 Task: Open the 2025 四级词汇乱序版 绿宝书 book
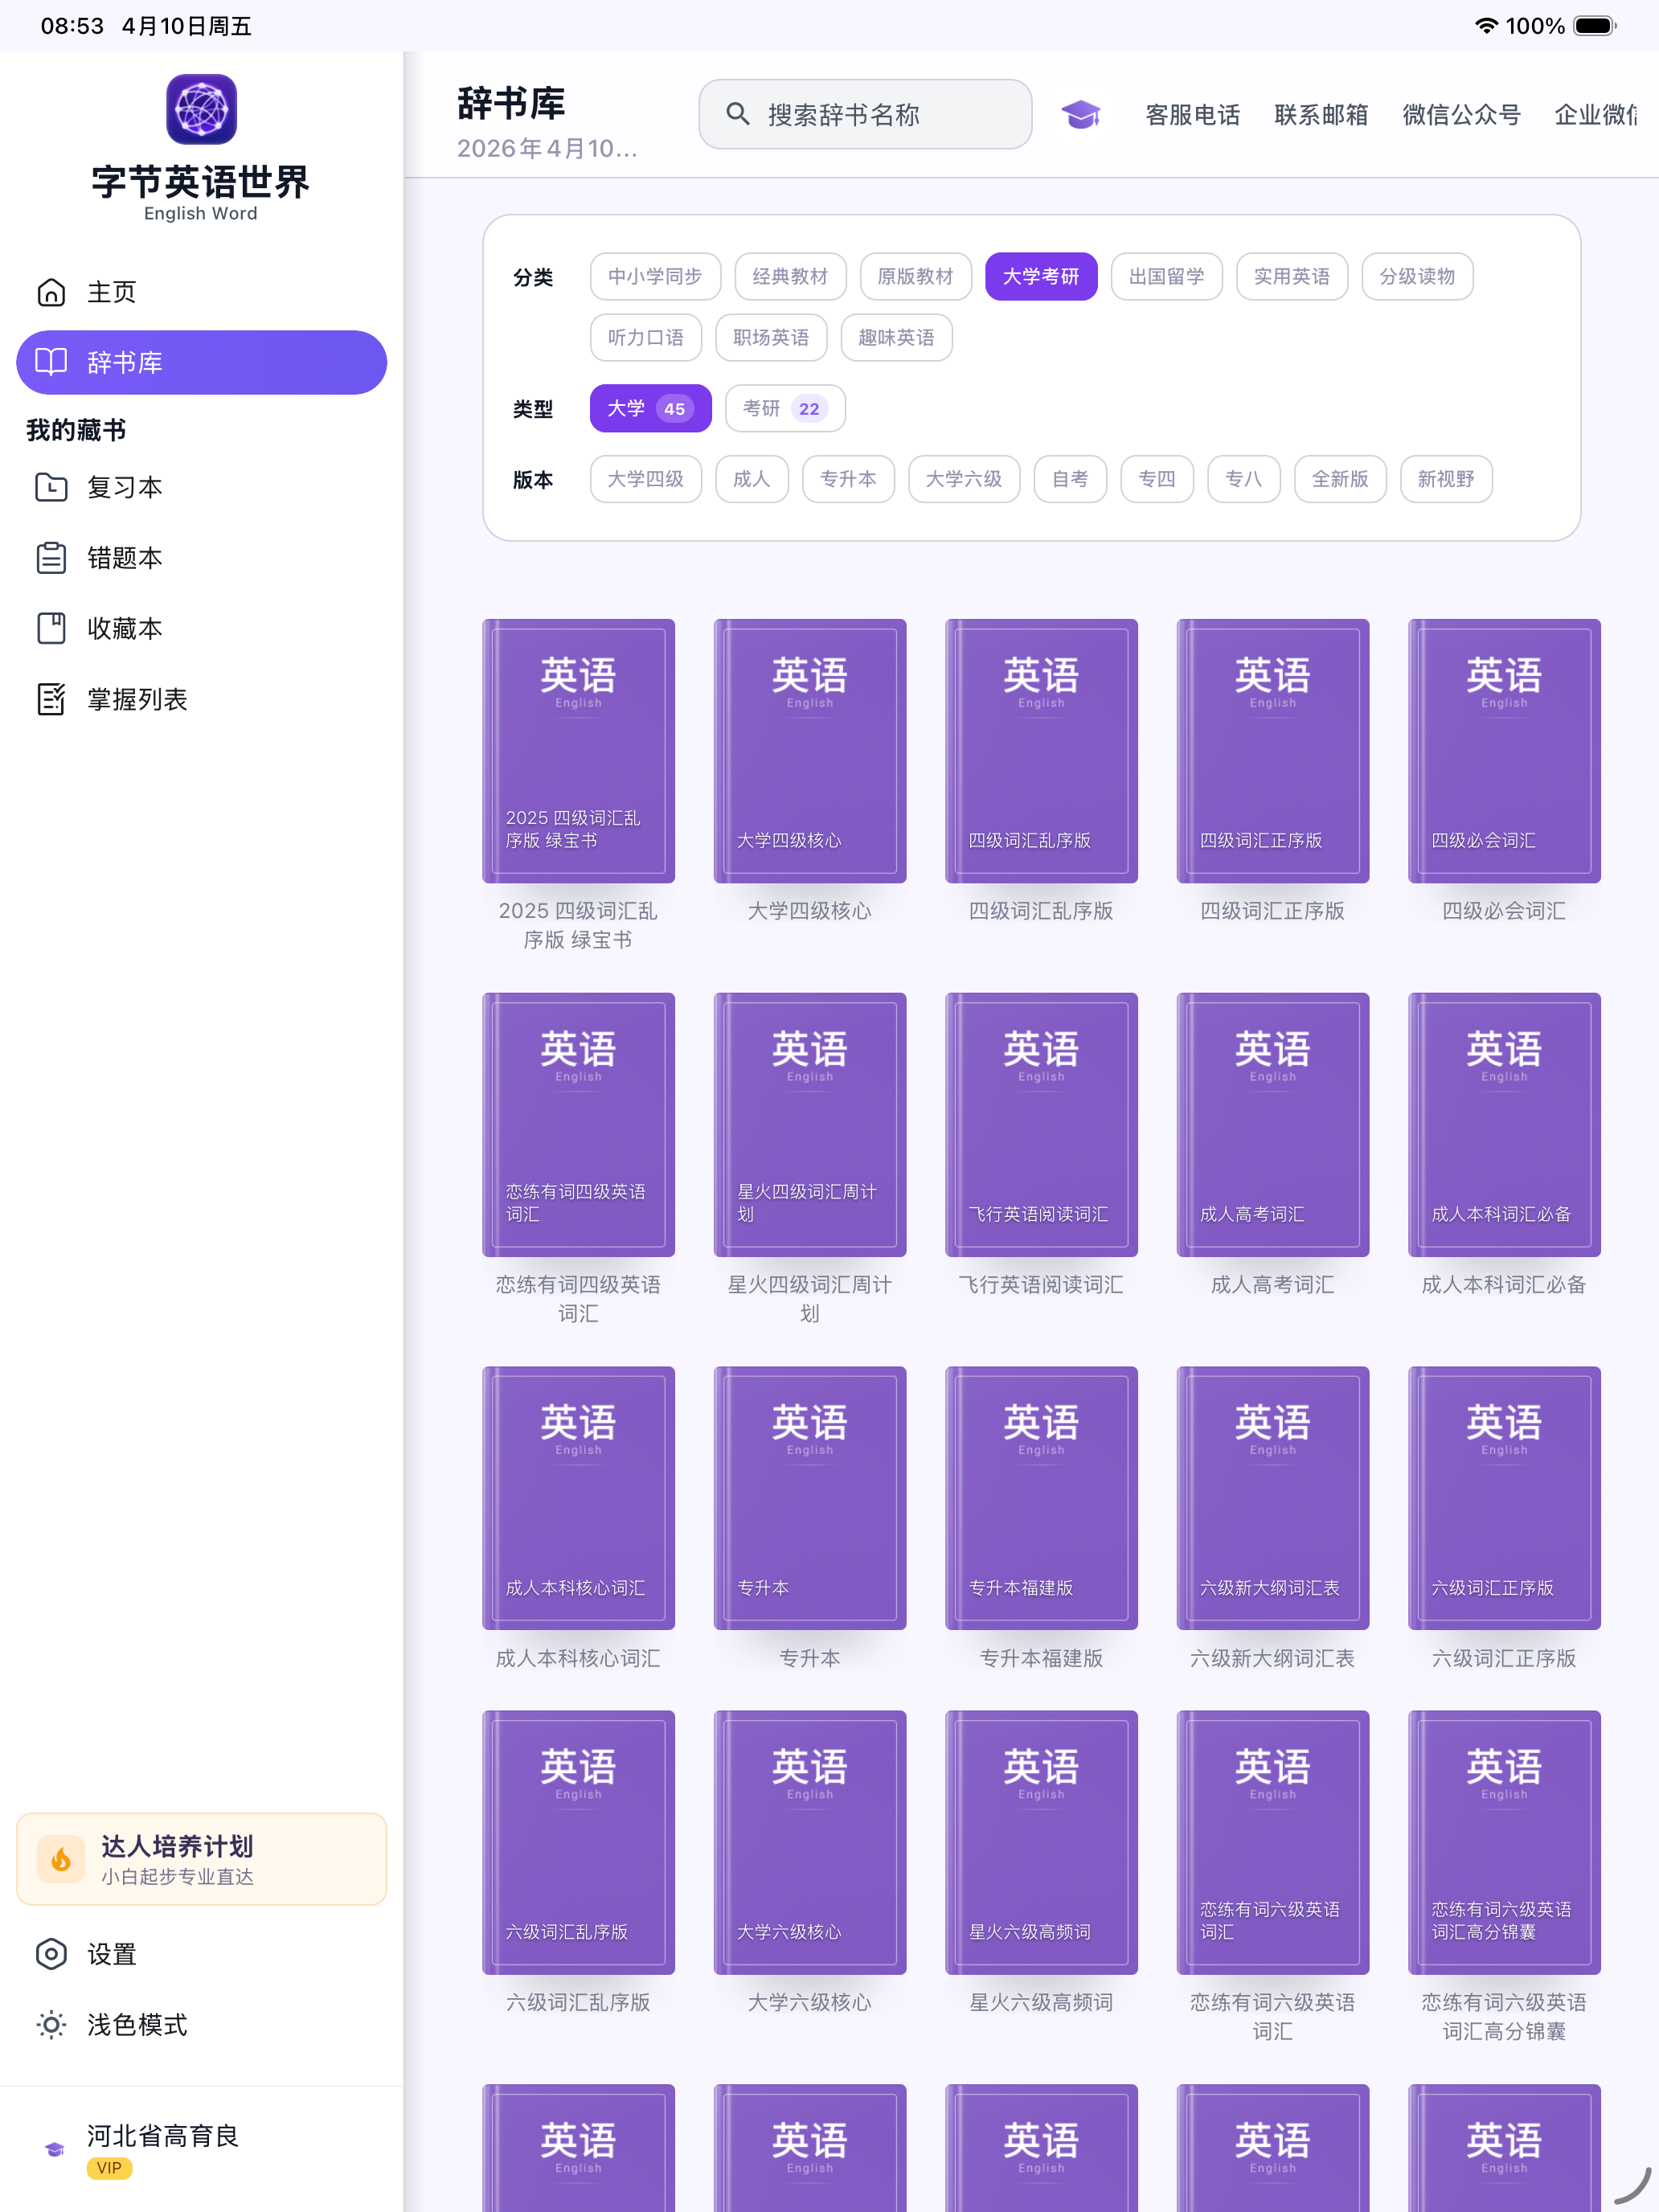[578, 751]
